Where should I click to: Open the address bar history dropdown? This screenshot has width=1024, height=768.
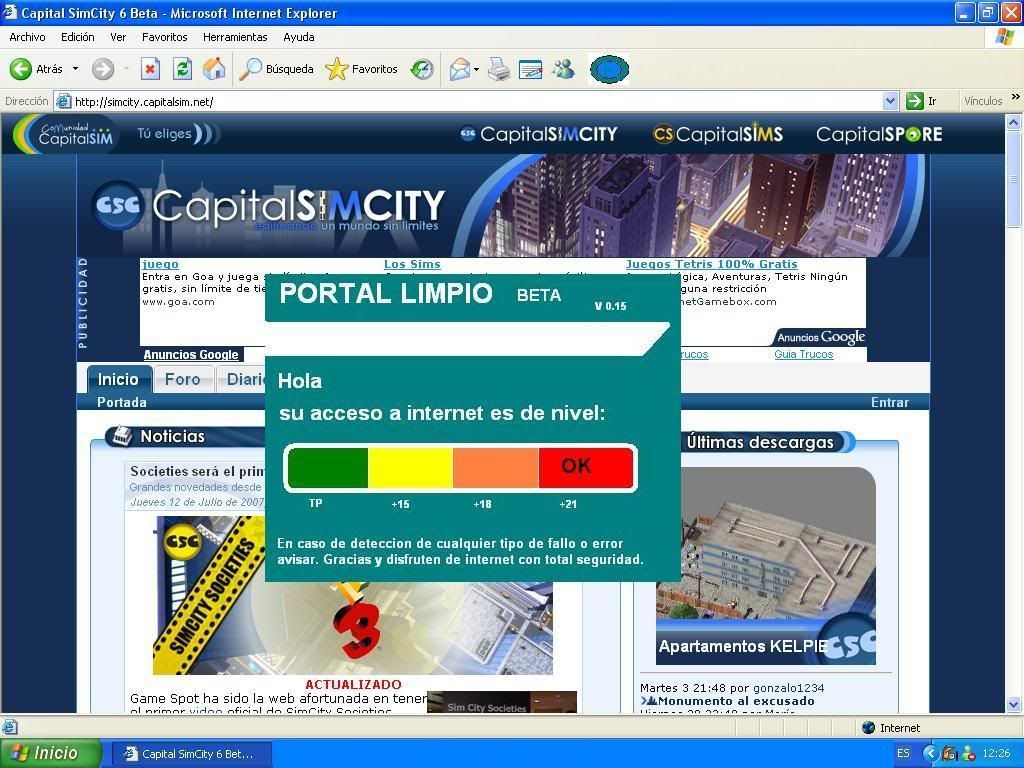(890, 100)
